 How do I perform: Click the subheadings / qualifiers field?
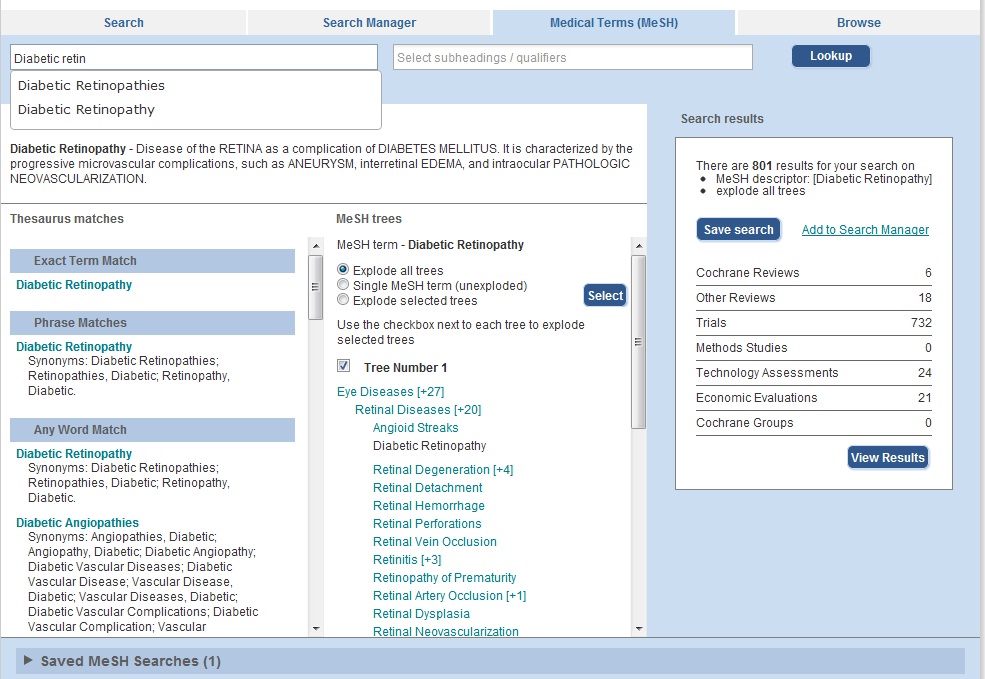(572, 58)
